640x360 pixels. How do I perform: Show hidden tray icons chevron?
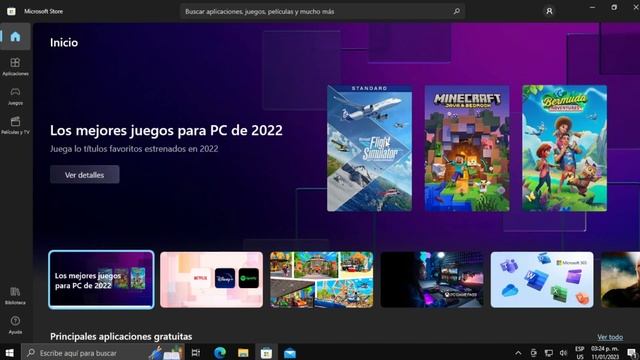518,353
